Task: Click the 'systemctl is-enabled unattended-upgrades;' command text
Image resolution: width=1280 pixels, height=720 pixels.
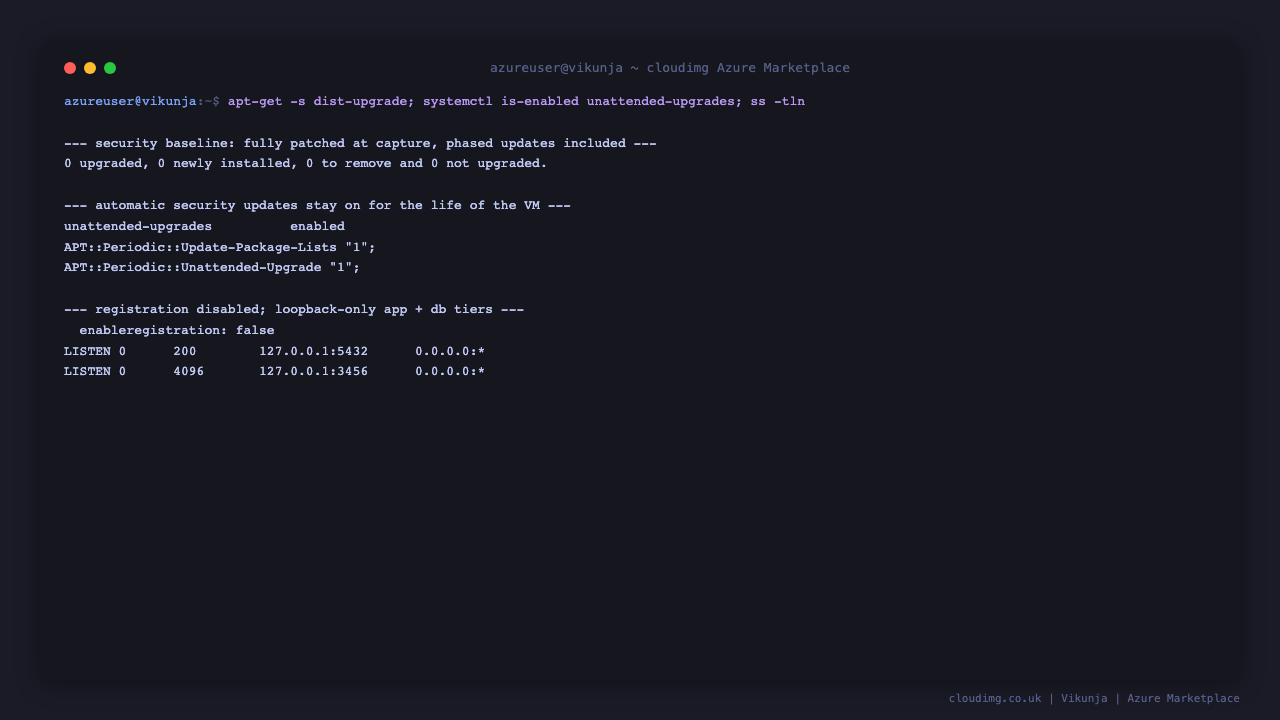Action: (x=583, y=101)
